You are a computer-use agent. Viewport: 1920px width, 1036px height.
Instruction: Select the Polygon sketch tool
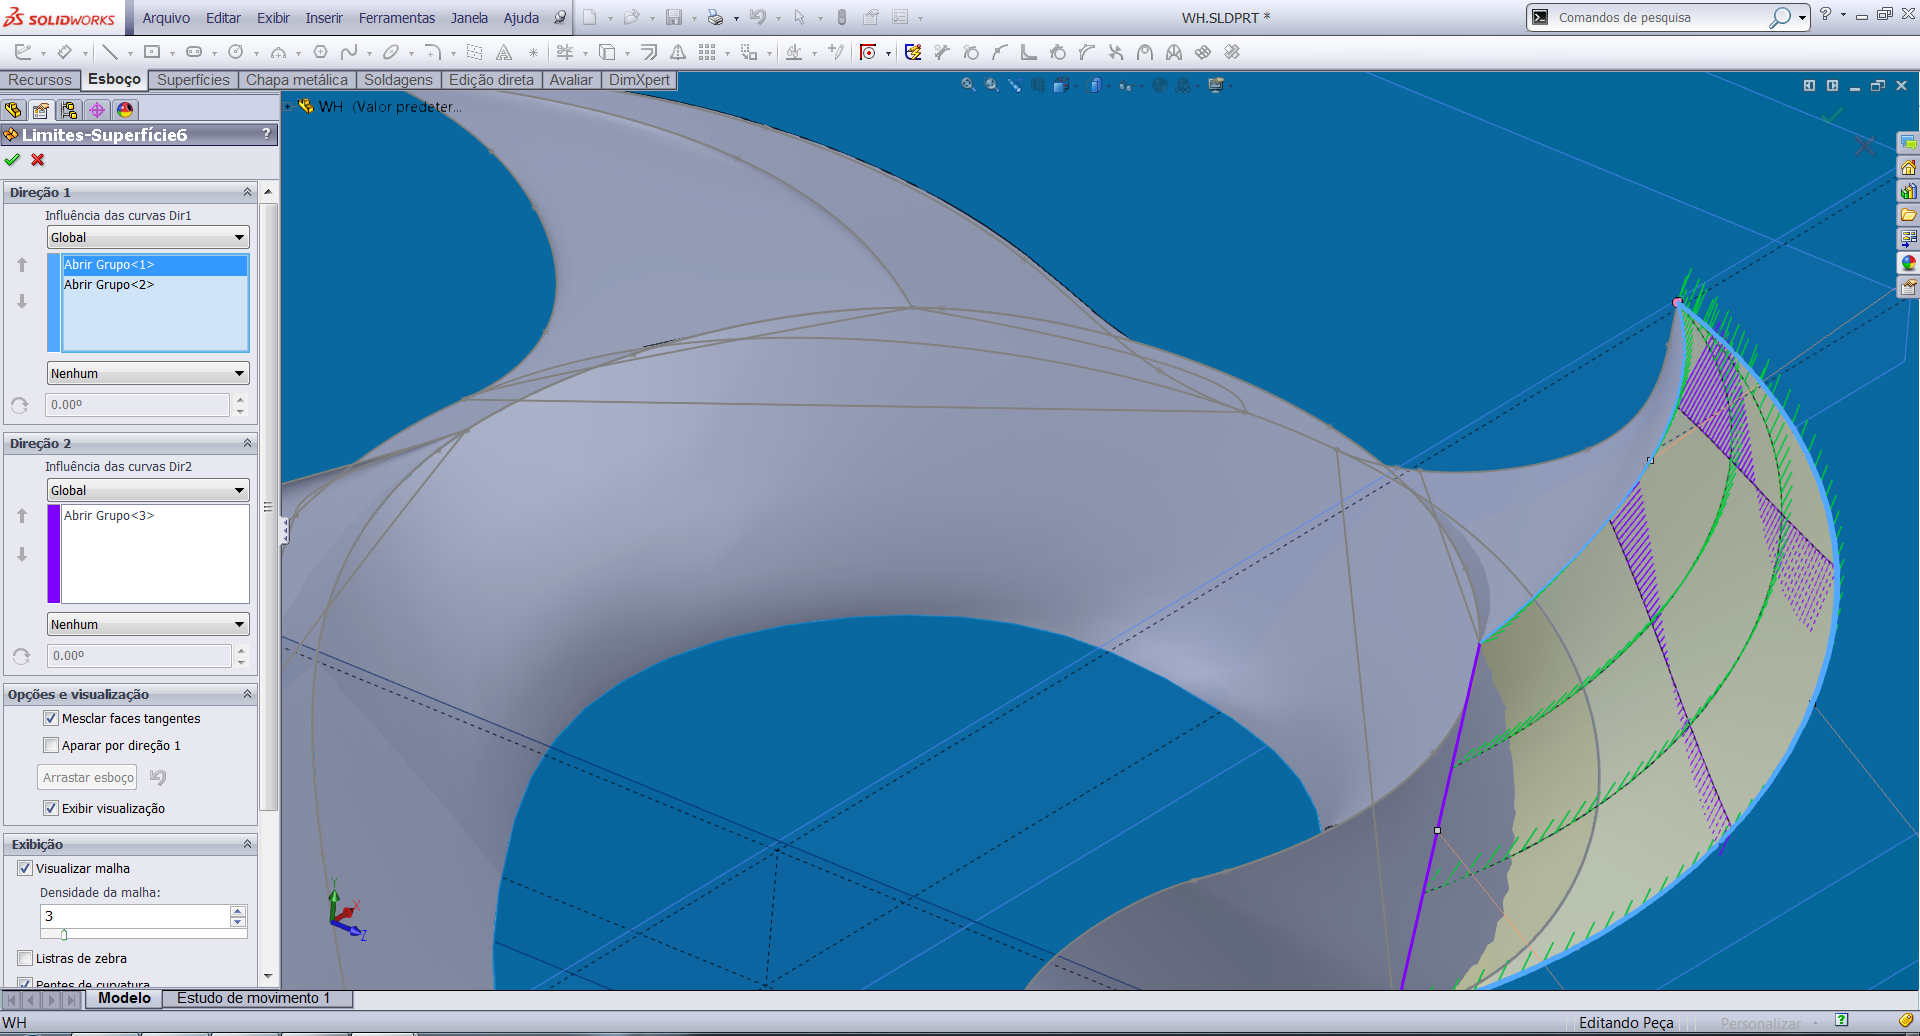320,52
